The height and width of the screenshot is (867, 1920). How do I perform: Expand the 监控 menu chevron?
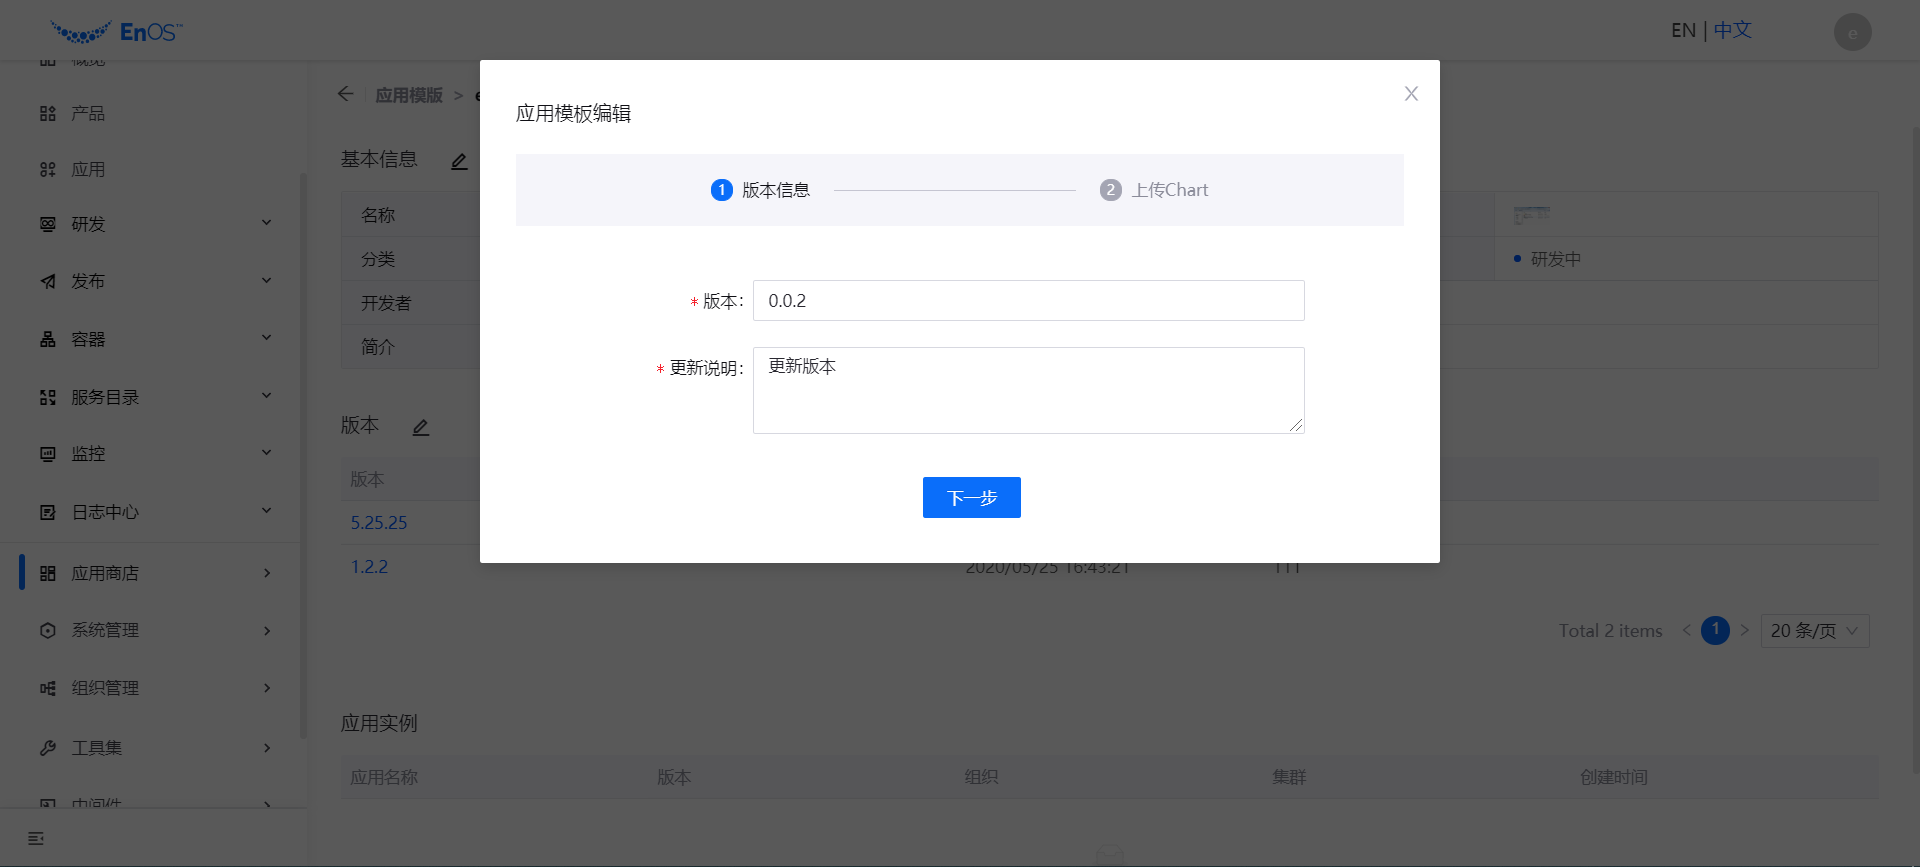click(x=266, y=453)
